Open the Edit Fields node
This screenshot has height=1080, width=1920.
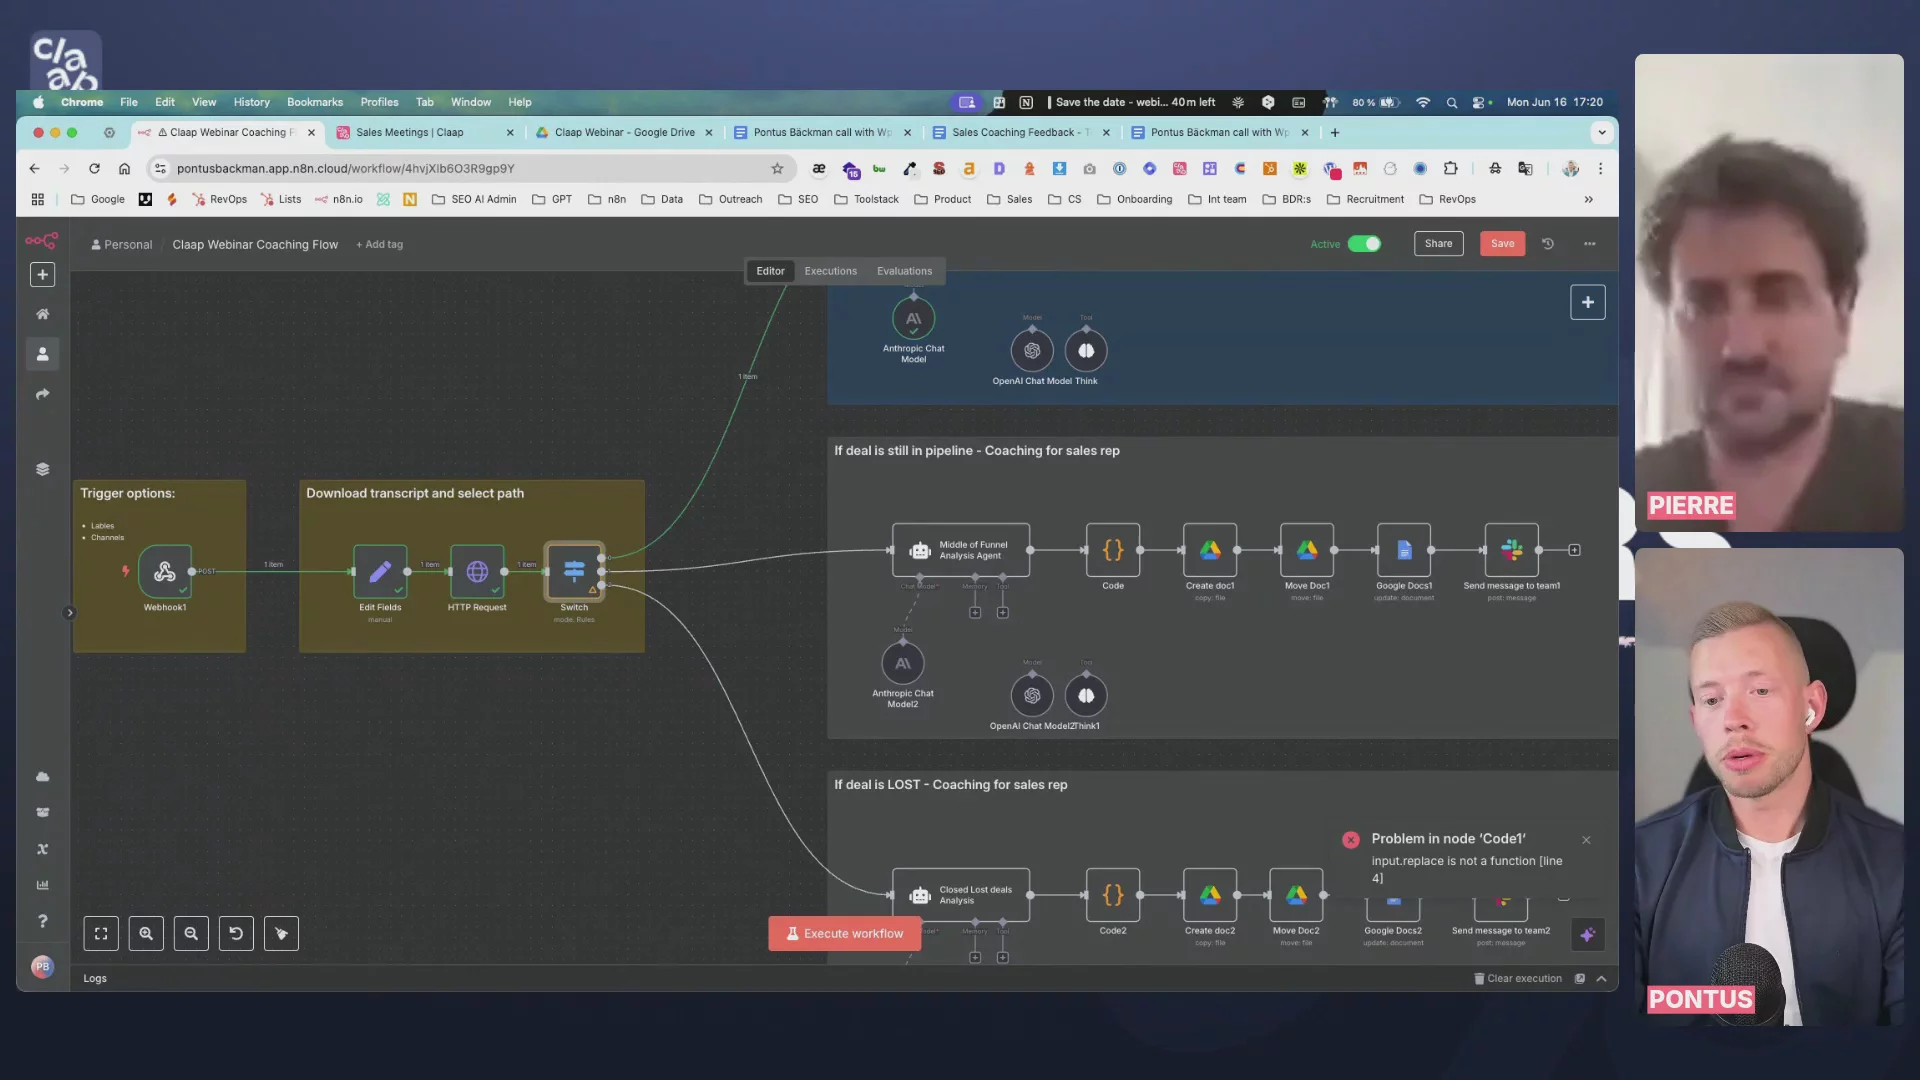(380, 571)
